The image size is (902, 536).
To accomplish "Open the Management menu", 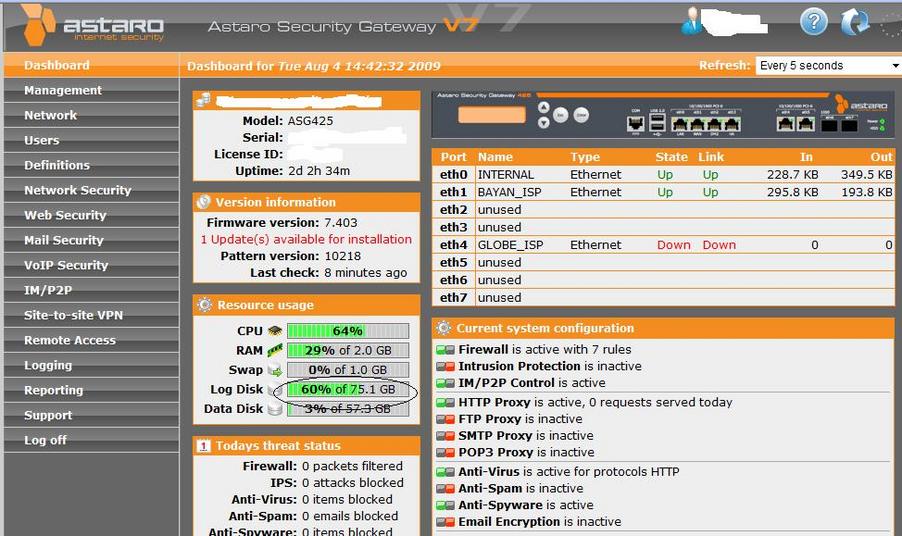I will tap(91, 90).
